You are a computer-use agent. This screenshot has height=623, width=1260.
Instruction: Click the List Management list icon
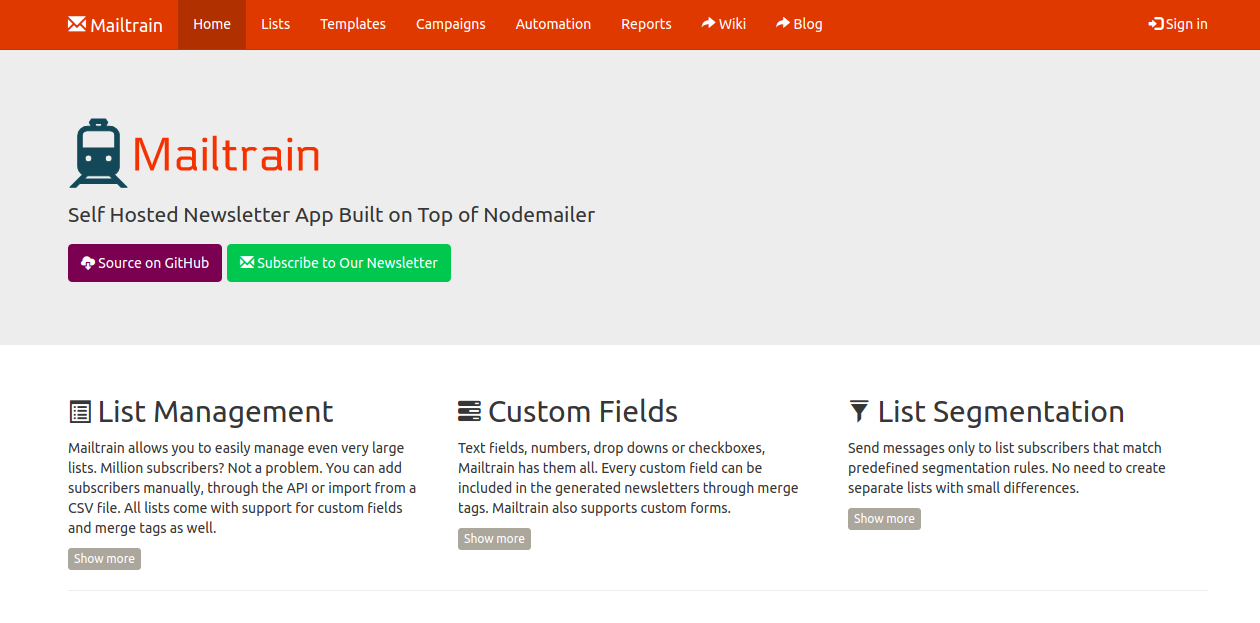coord(80,412)
